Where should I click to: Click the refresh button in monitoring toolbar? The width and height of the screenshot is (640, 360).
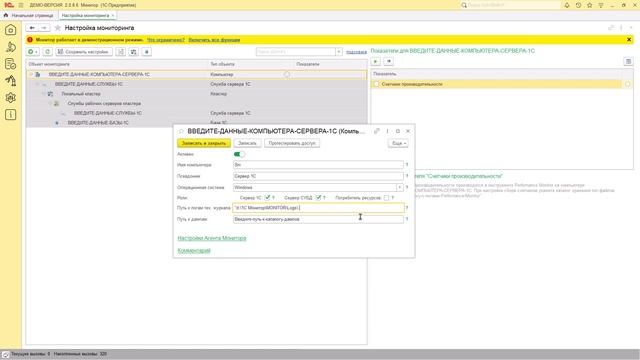pos(47,52)
